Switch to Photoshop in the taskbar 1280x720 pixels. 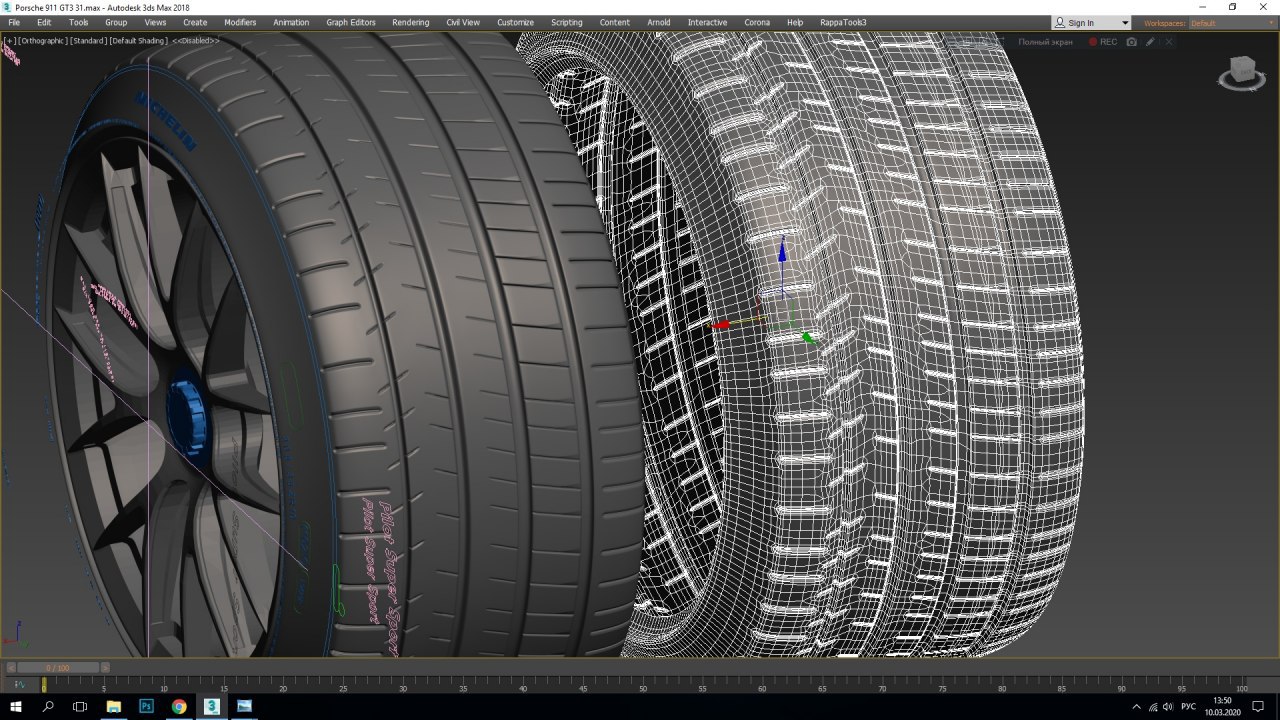146,706
